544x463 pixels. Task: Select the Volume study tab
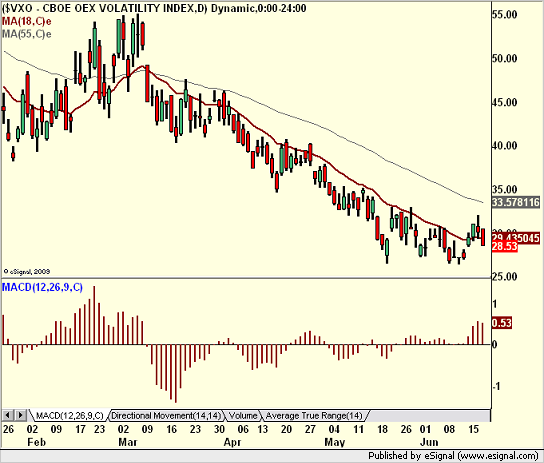click(243, 415)
